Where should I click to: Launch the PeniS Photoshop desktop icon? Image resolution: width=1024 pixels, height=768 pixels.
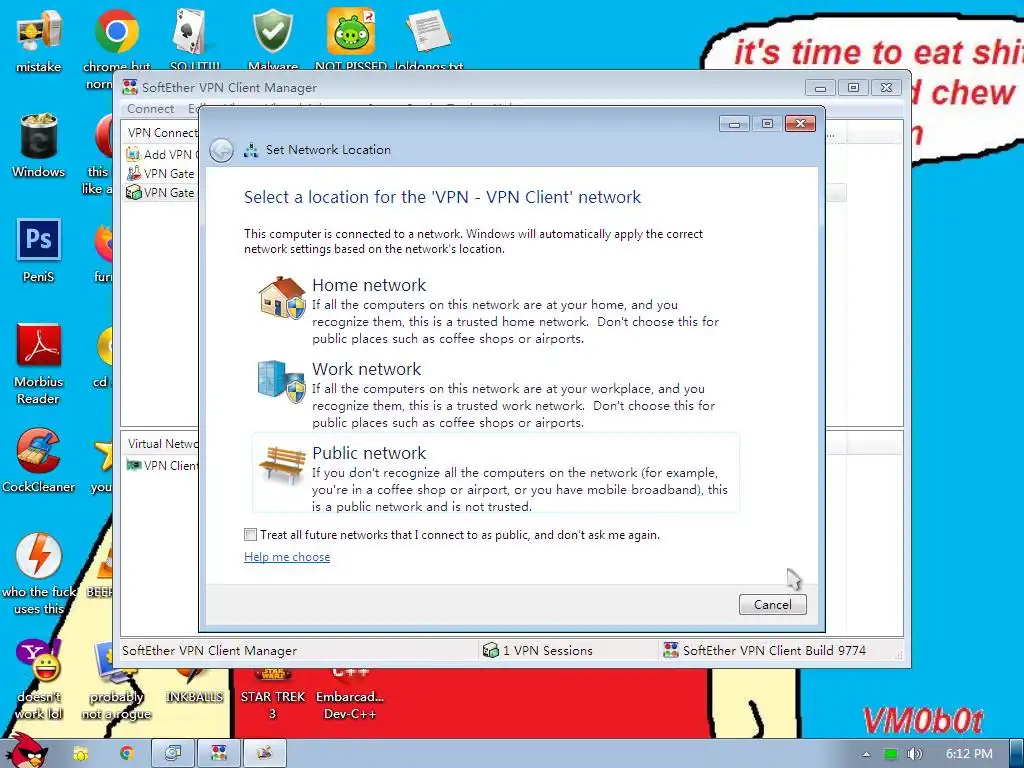coord(39,240)
